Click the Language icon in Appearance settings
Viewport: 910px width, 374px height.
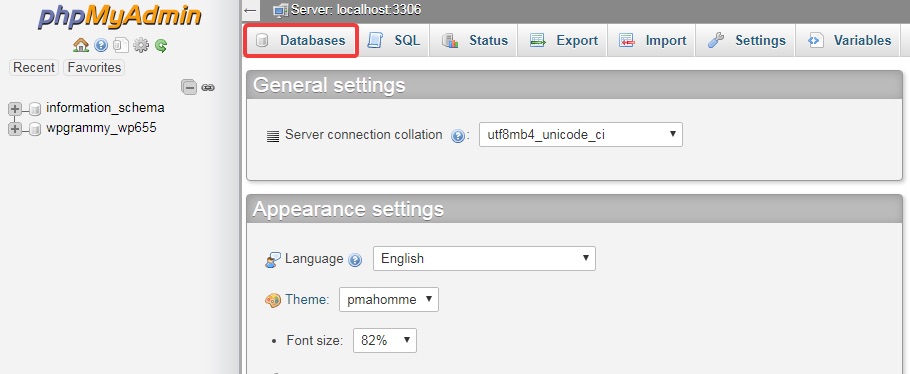coord(273,260)
